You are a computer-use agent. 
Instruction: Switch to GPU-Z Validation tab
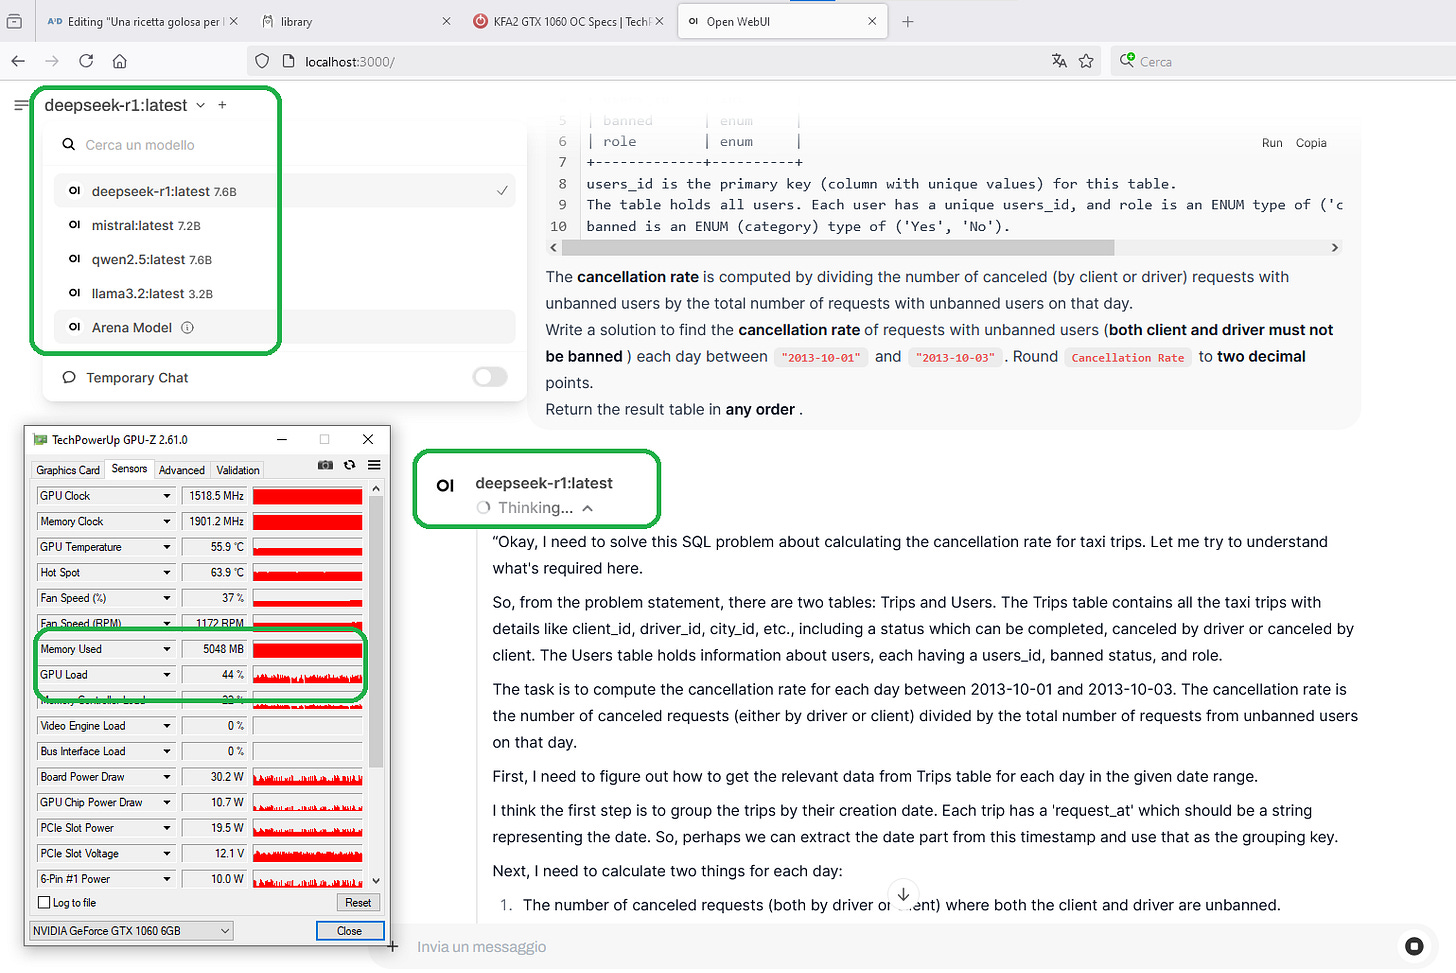point(238,470)
